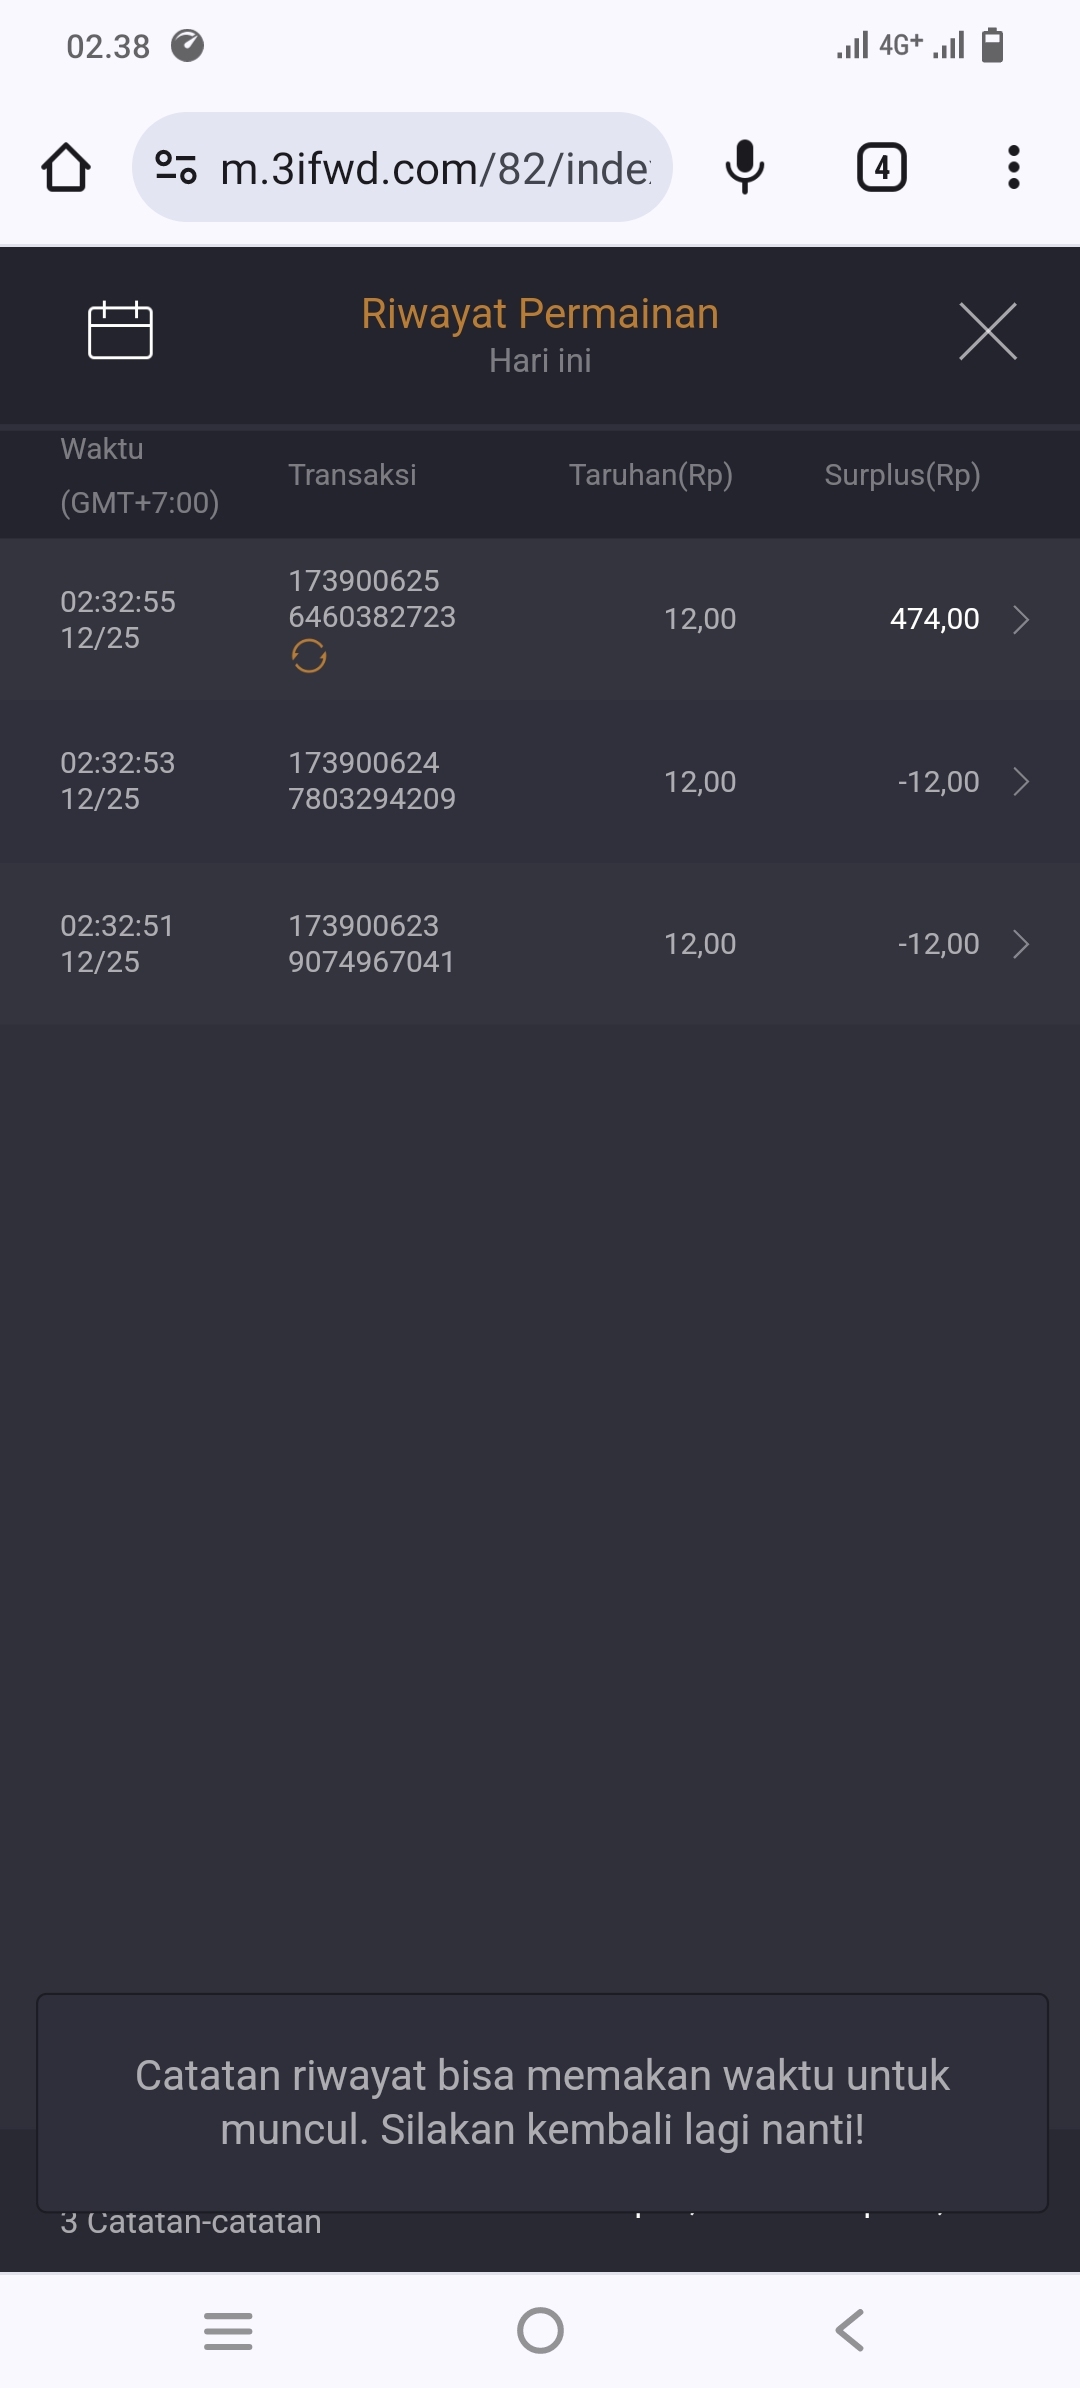Open the browser three-dot menu
This screenshot has height=2388, width=1080.
pyautogui.click(x=1013, y=167)
